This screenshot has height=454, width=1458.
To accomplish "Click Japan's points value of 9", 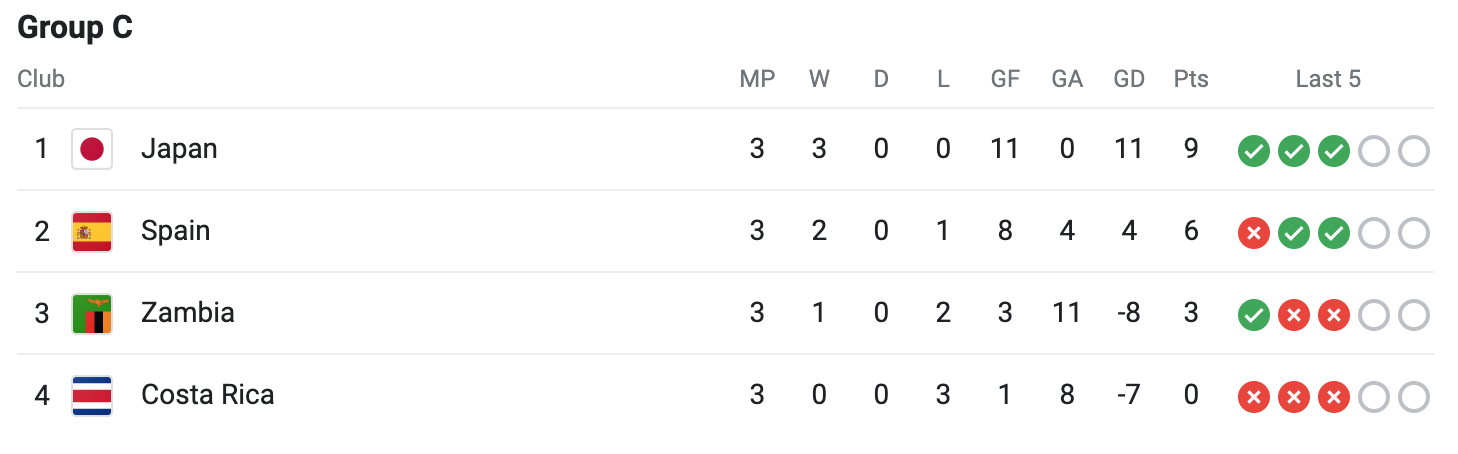I will (1190, 149).
